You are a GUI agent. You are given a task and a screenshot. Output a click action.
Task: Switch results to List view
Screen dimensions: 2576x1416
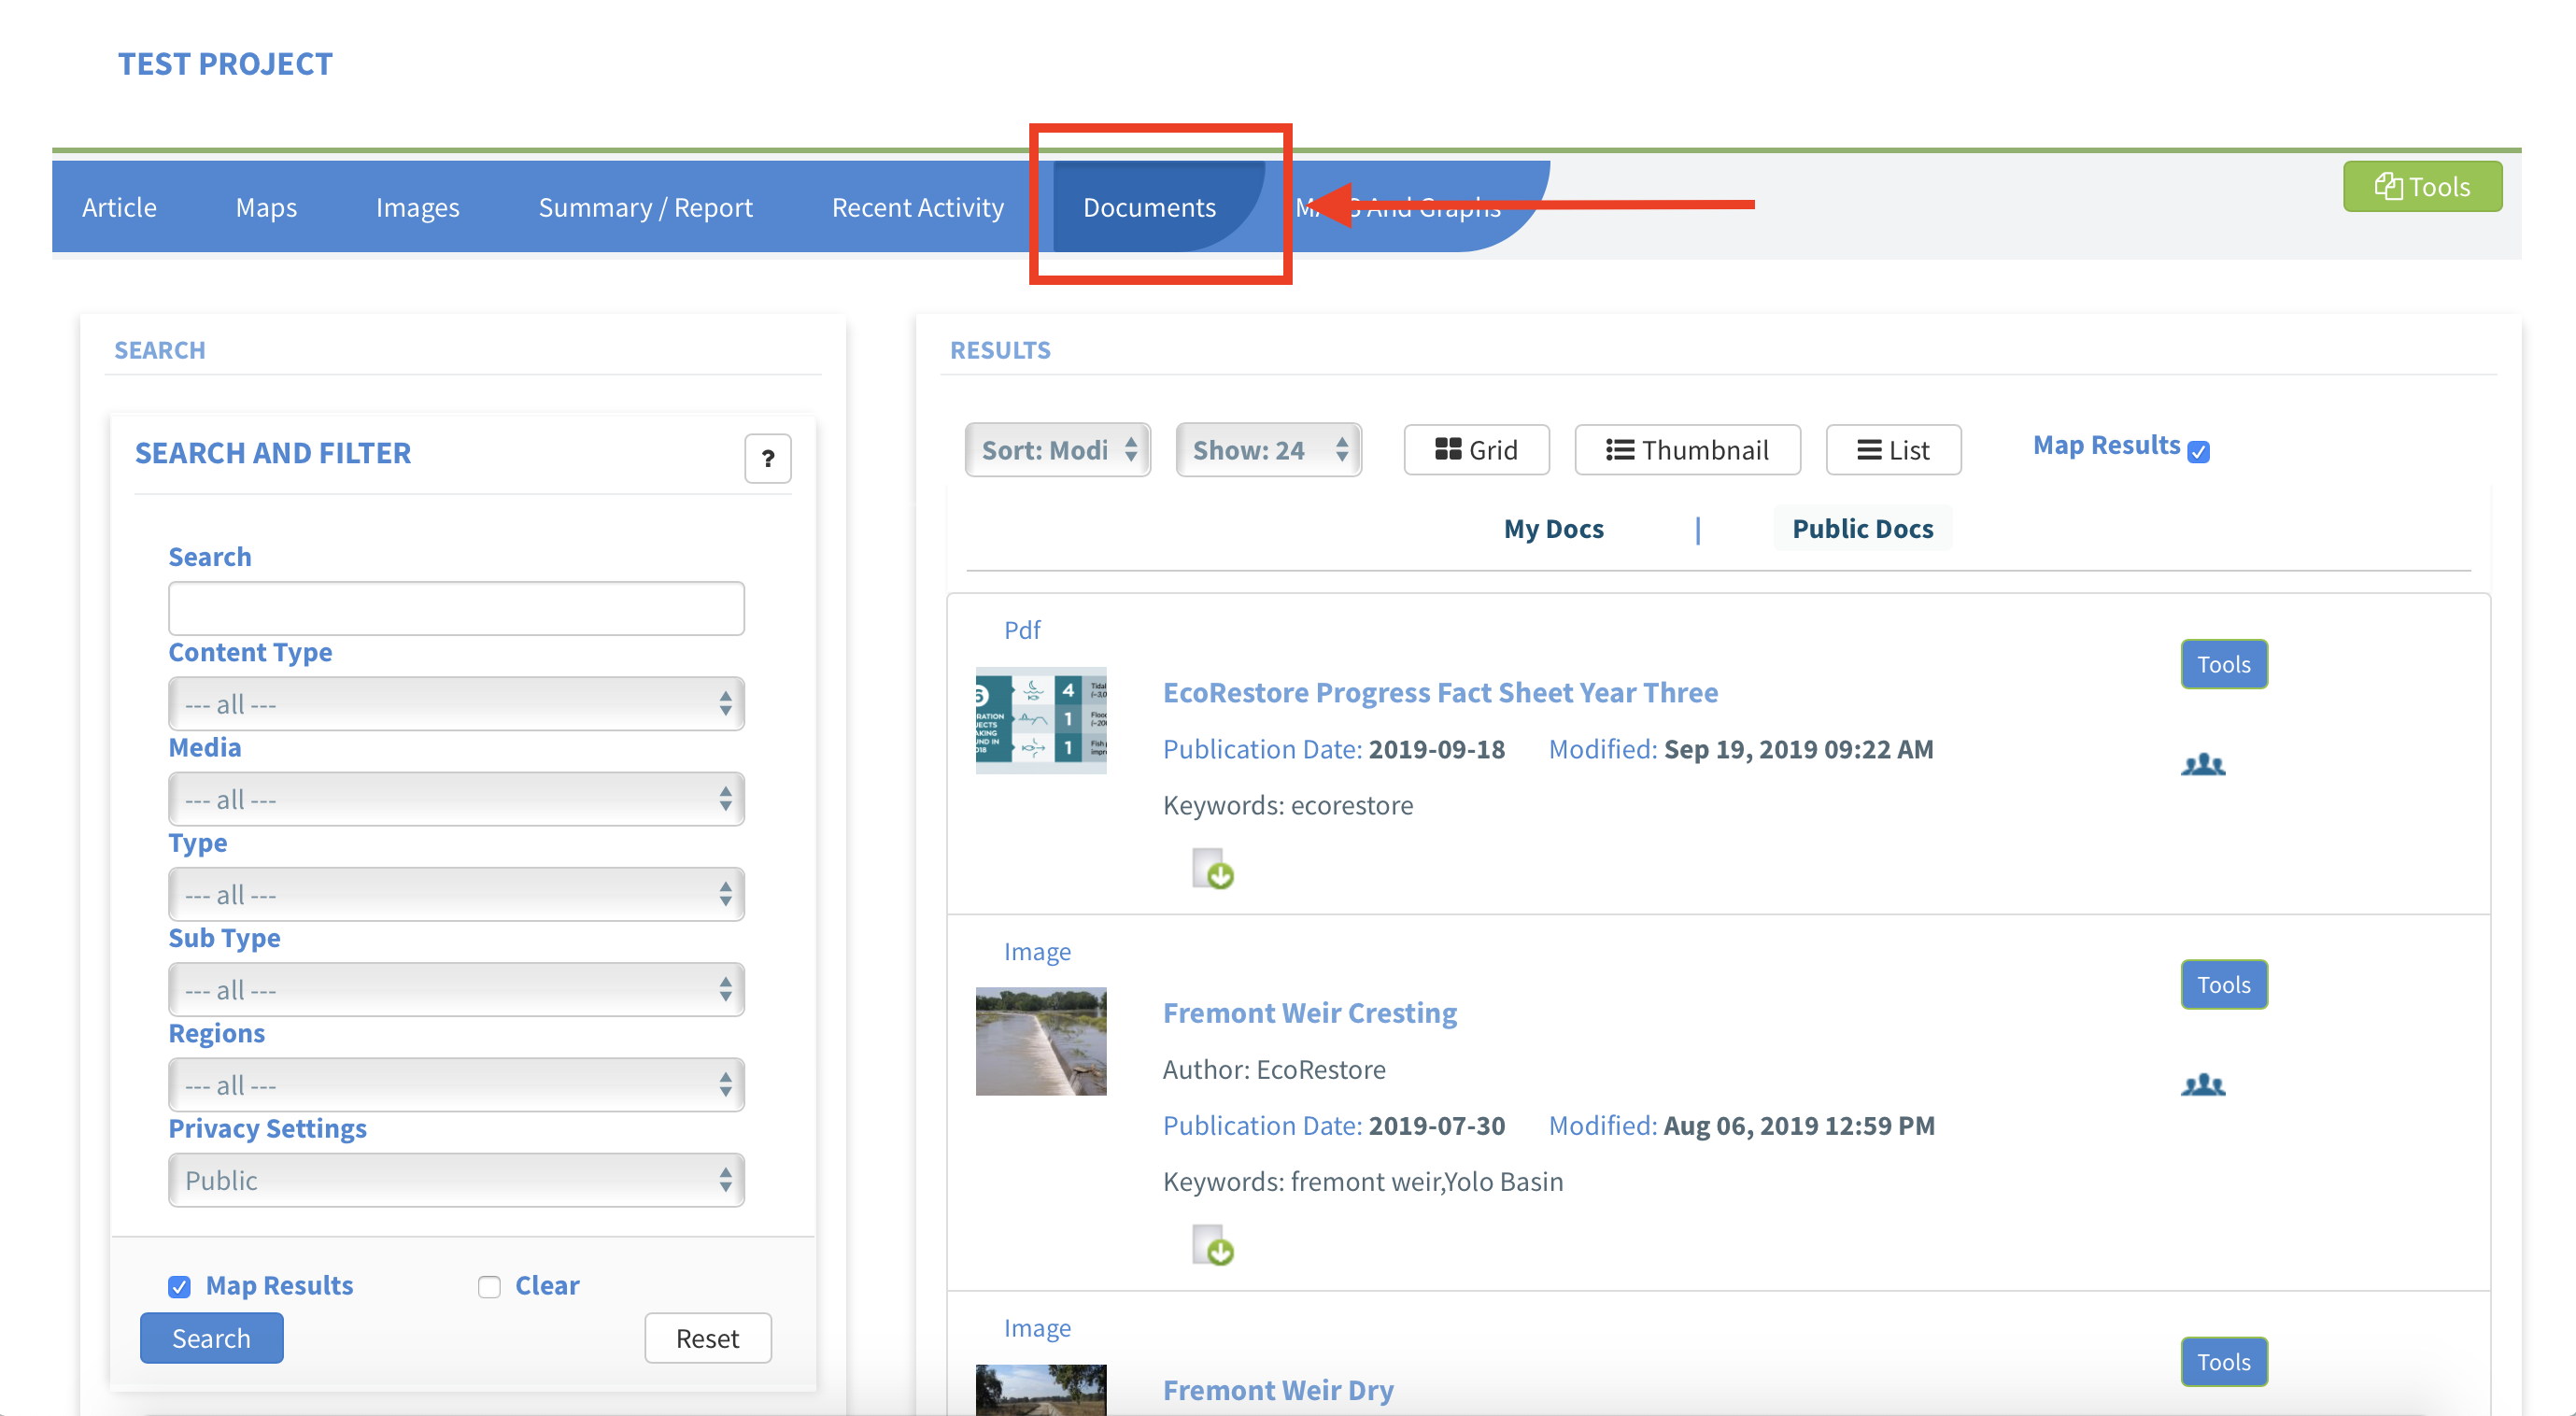tap(1893, 450)
